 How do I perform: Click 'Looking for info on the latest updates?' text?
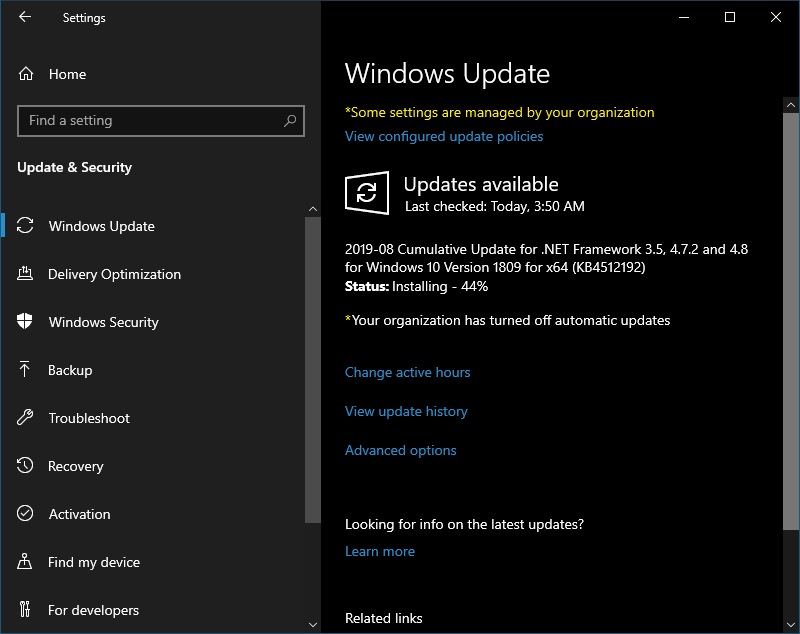[464, 524]
